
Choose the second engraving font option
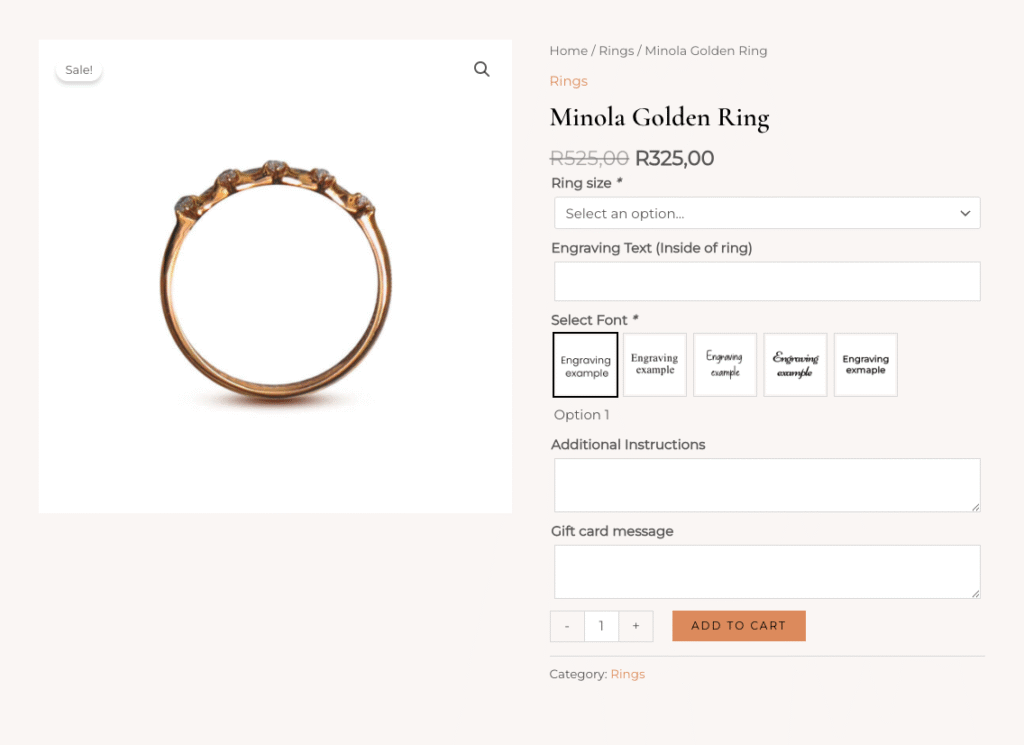655,365
